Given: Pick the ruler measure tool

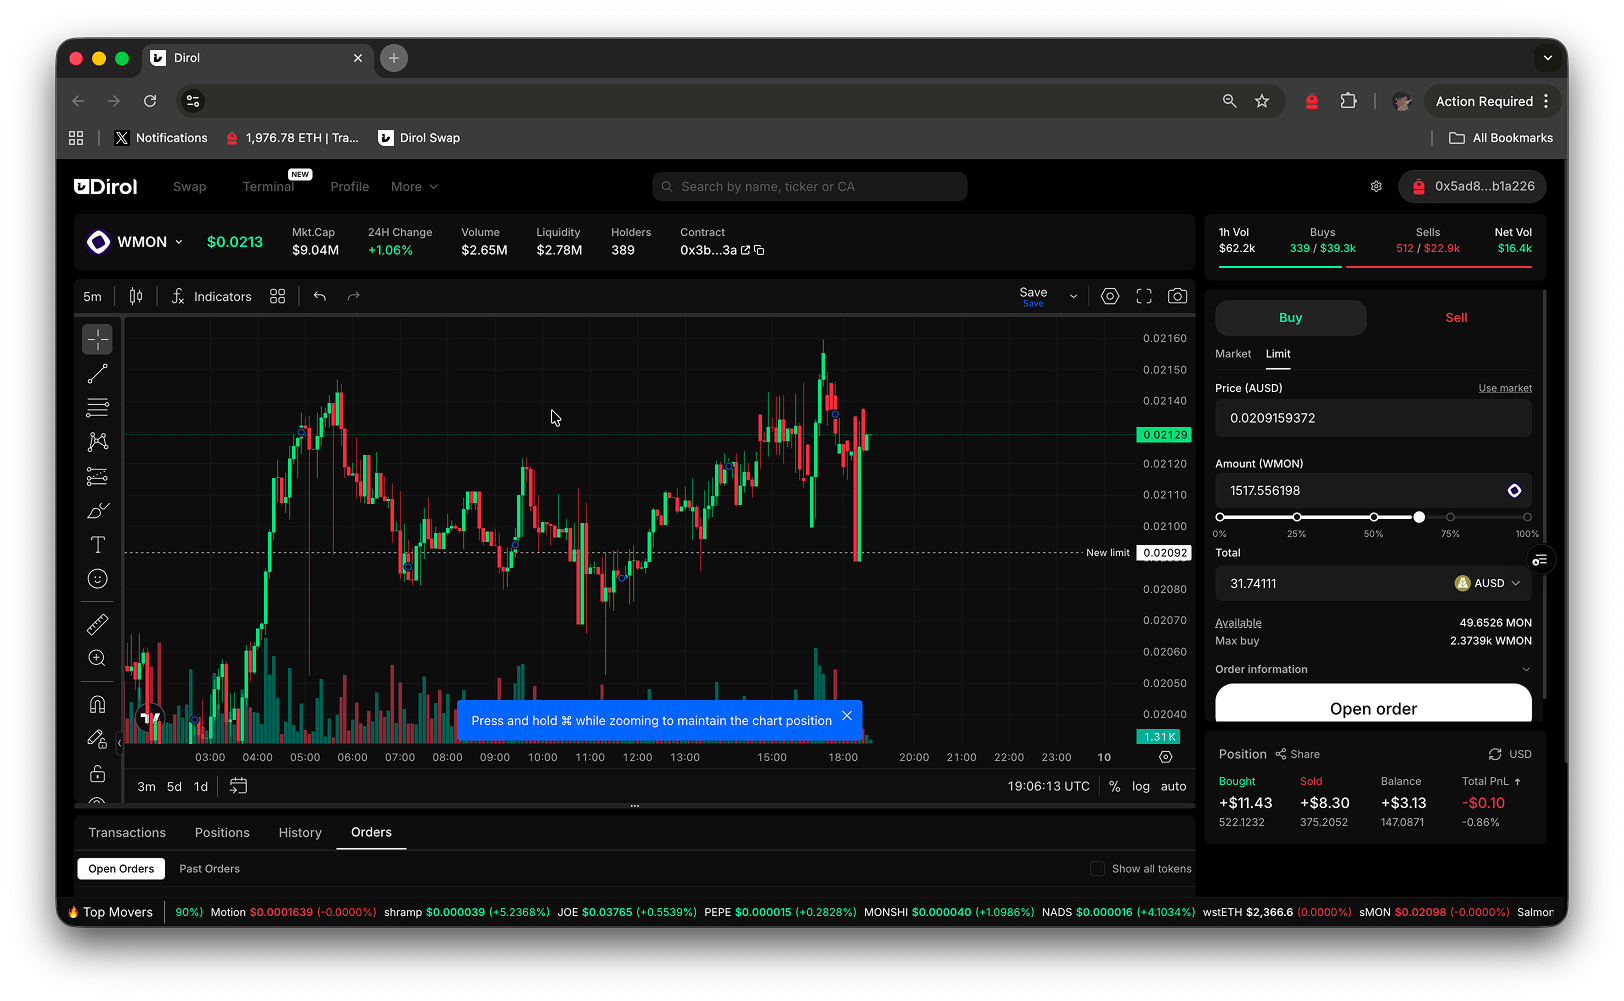Looking at the screenshot, I should [x=97, y=625].
